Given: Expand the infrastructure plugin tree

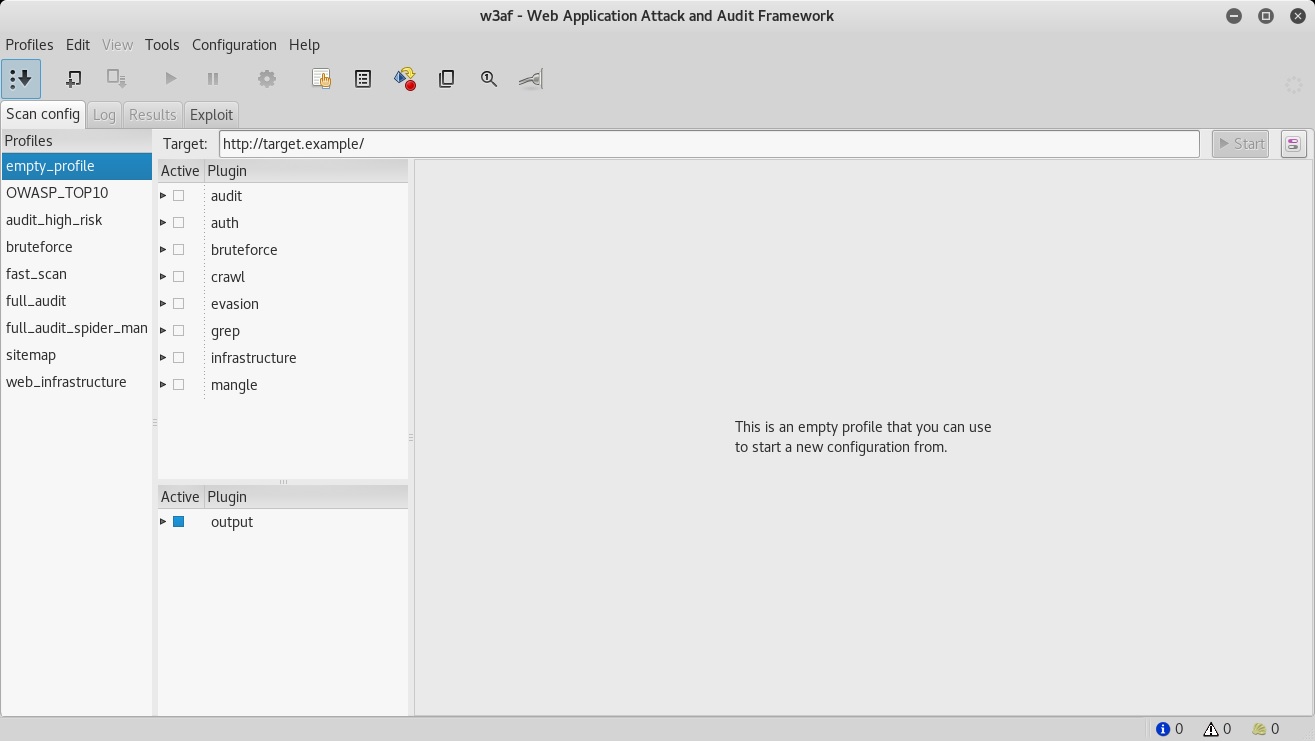Looking at the screenshot, I should pyautogui.click(x=163, y=358).
